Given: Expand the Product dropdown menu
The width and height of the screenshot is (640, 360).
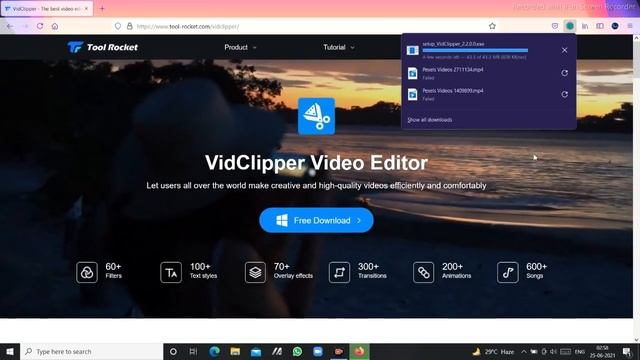Looking at the screenshot, I should pos(240,47).
